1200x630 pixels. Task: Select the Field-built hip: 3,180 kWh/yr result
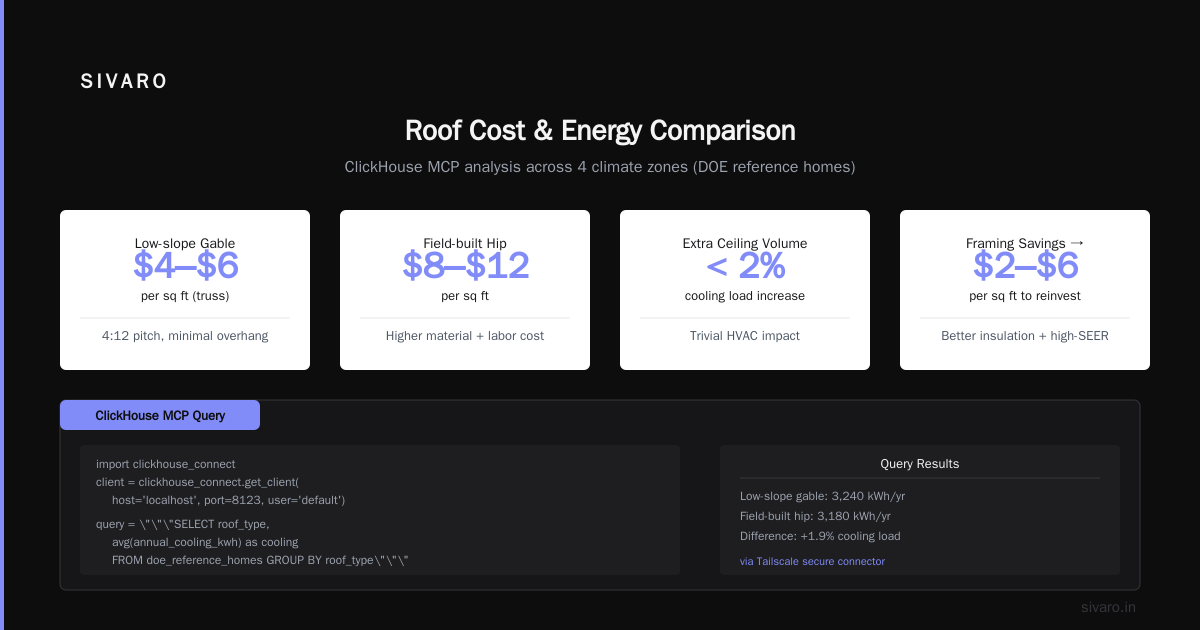pyautogui.click(x=815, y=516)
